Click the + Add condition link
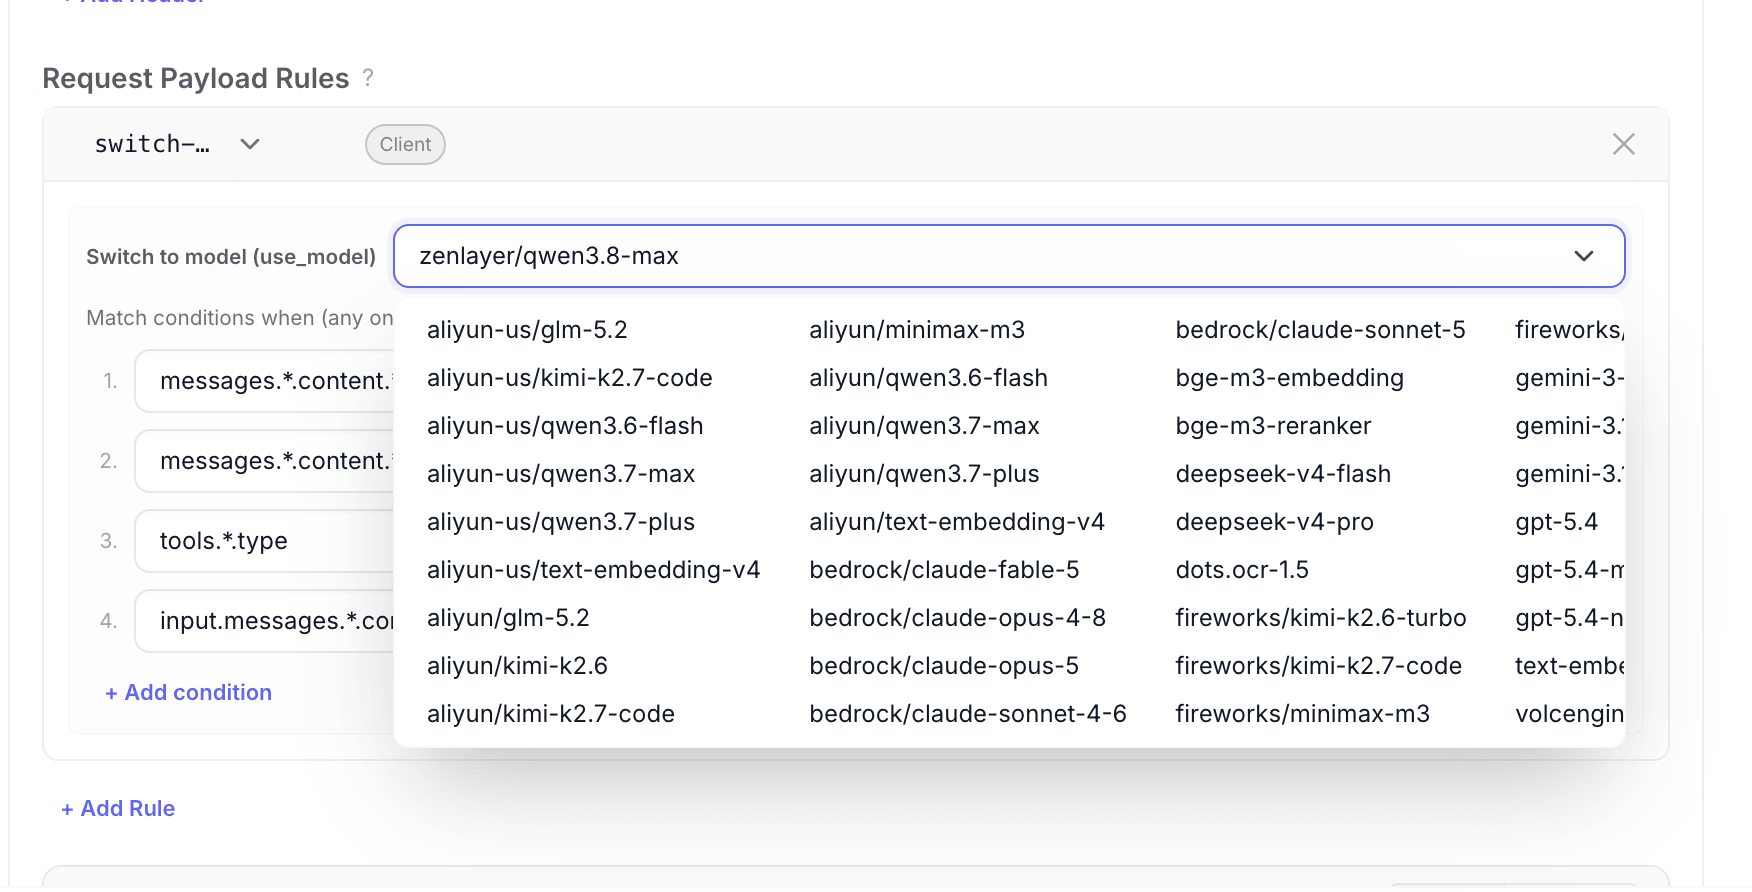1752x892 pixels. pos(188,692)
